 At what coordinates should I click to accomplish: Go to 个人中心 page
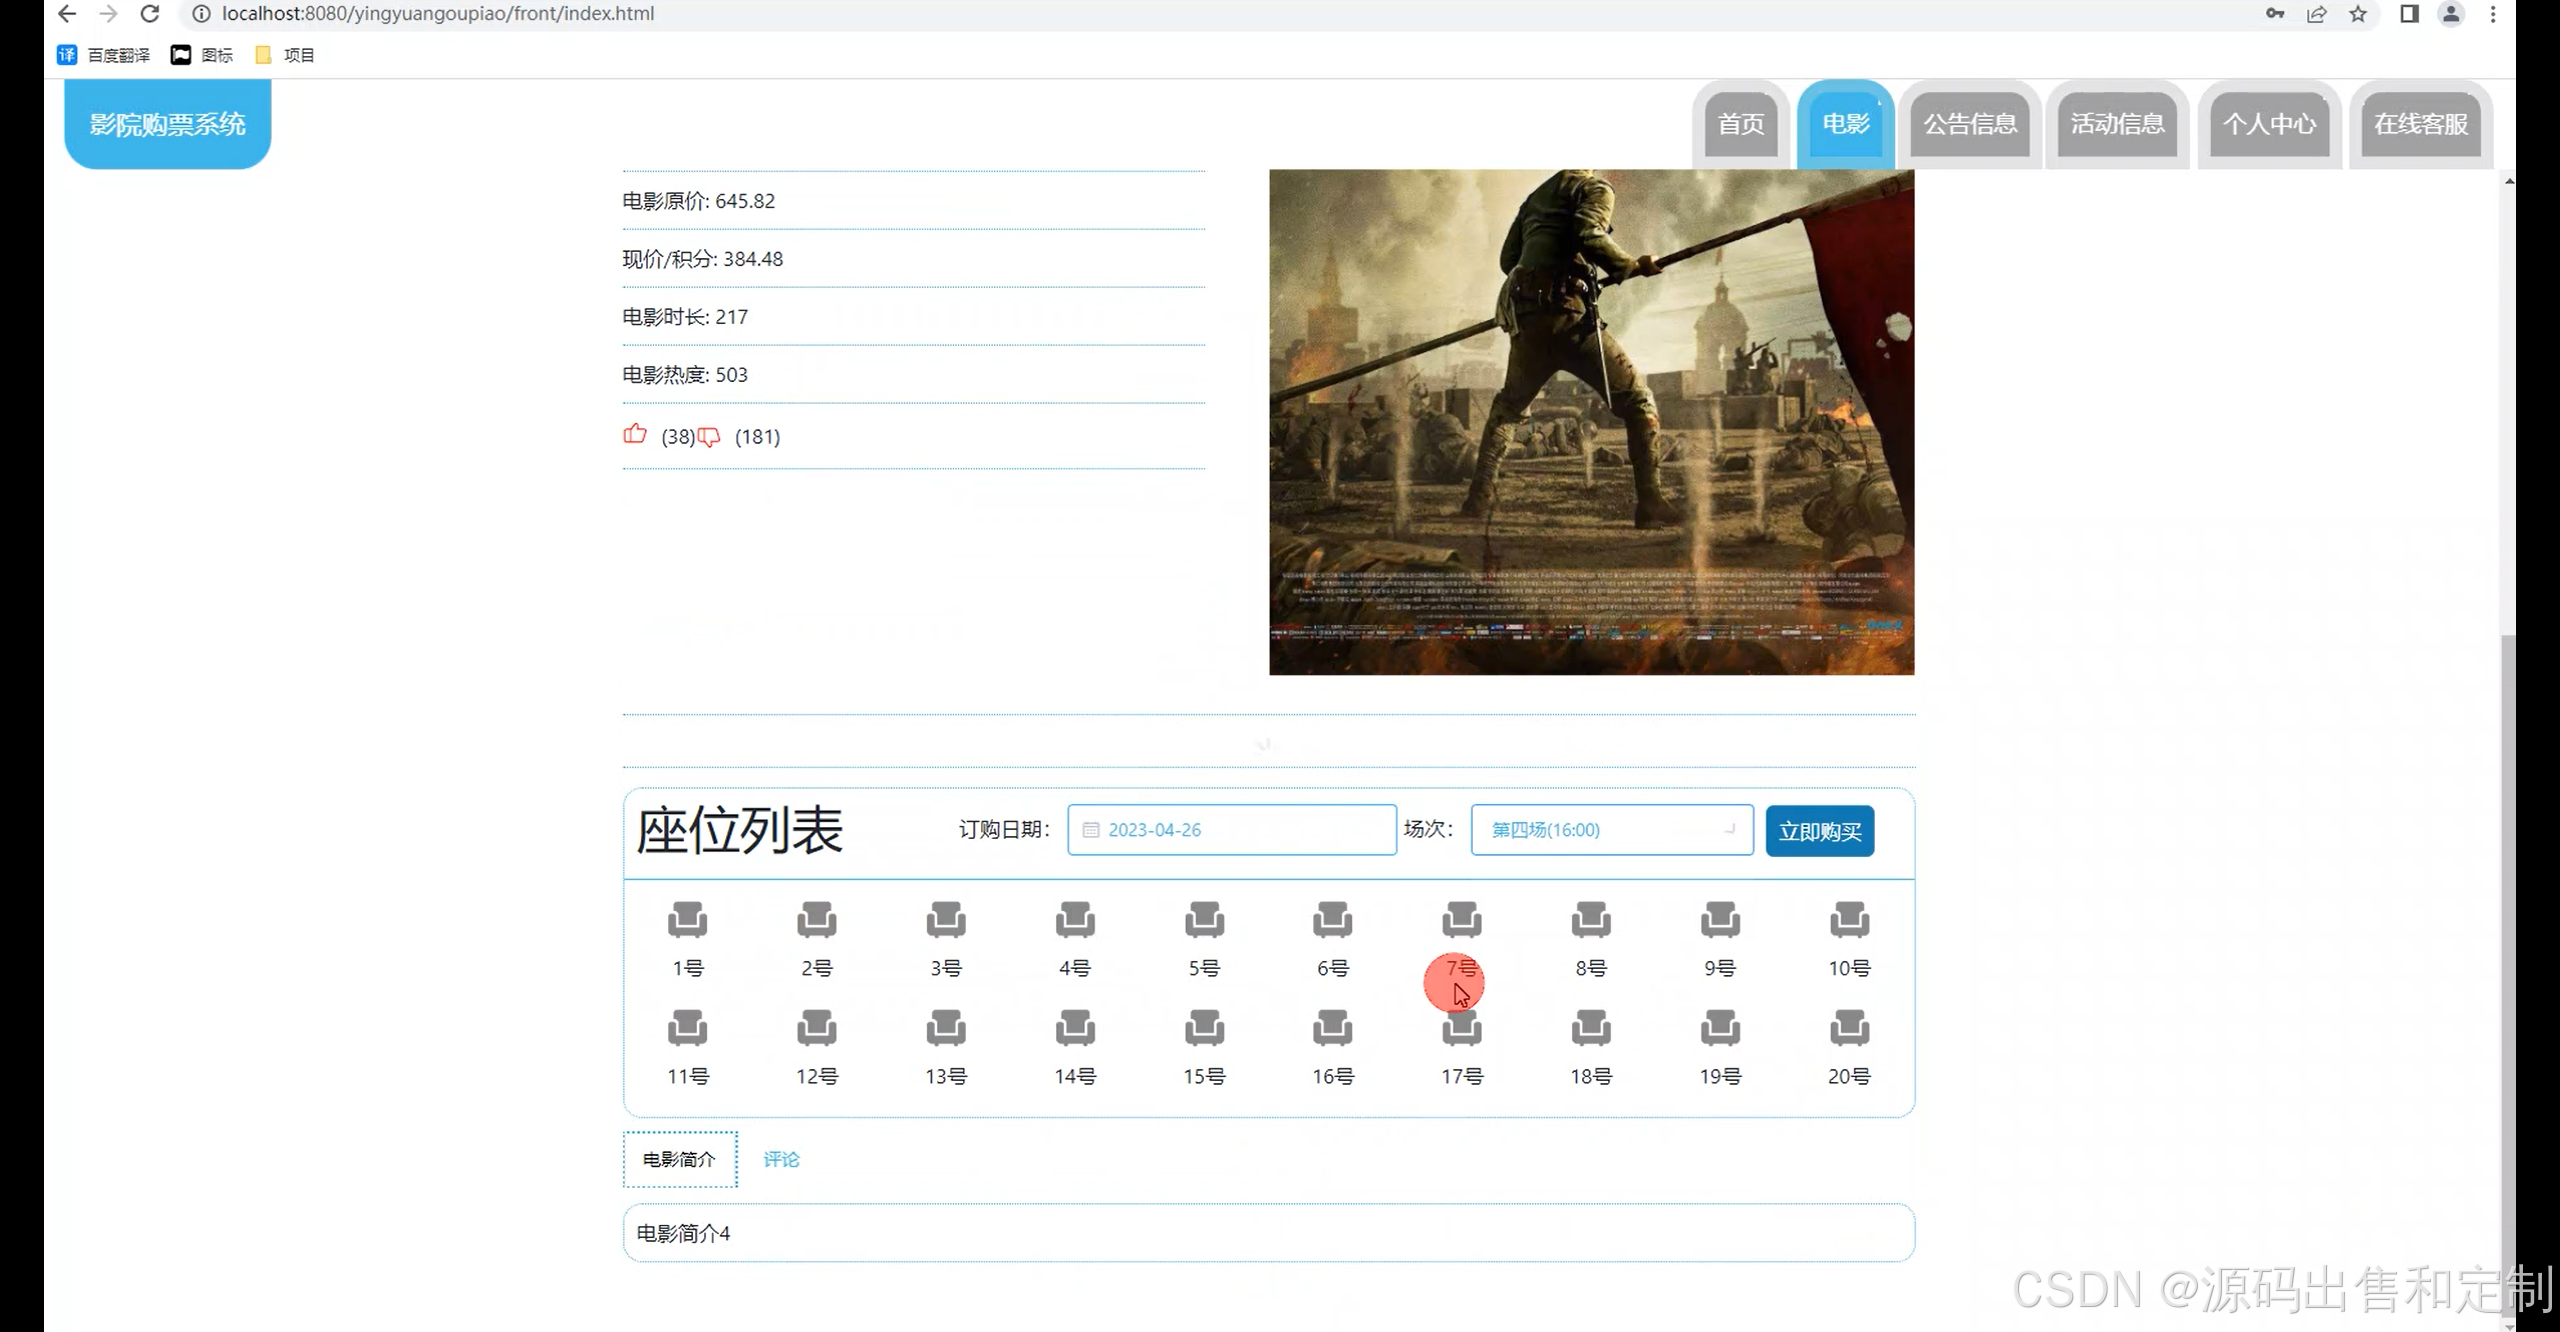(2268, 124)
